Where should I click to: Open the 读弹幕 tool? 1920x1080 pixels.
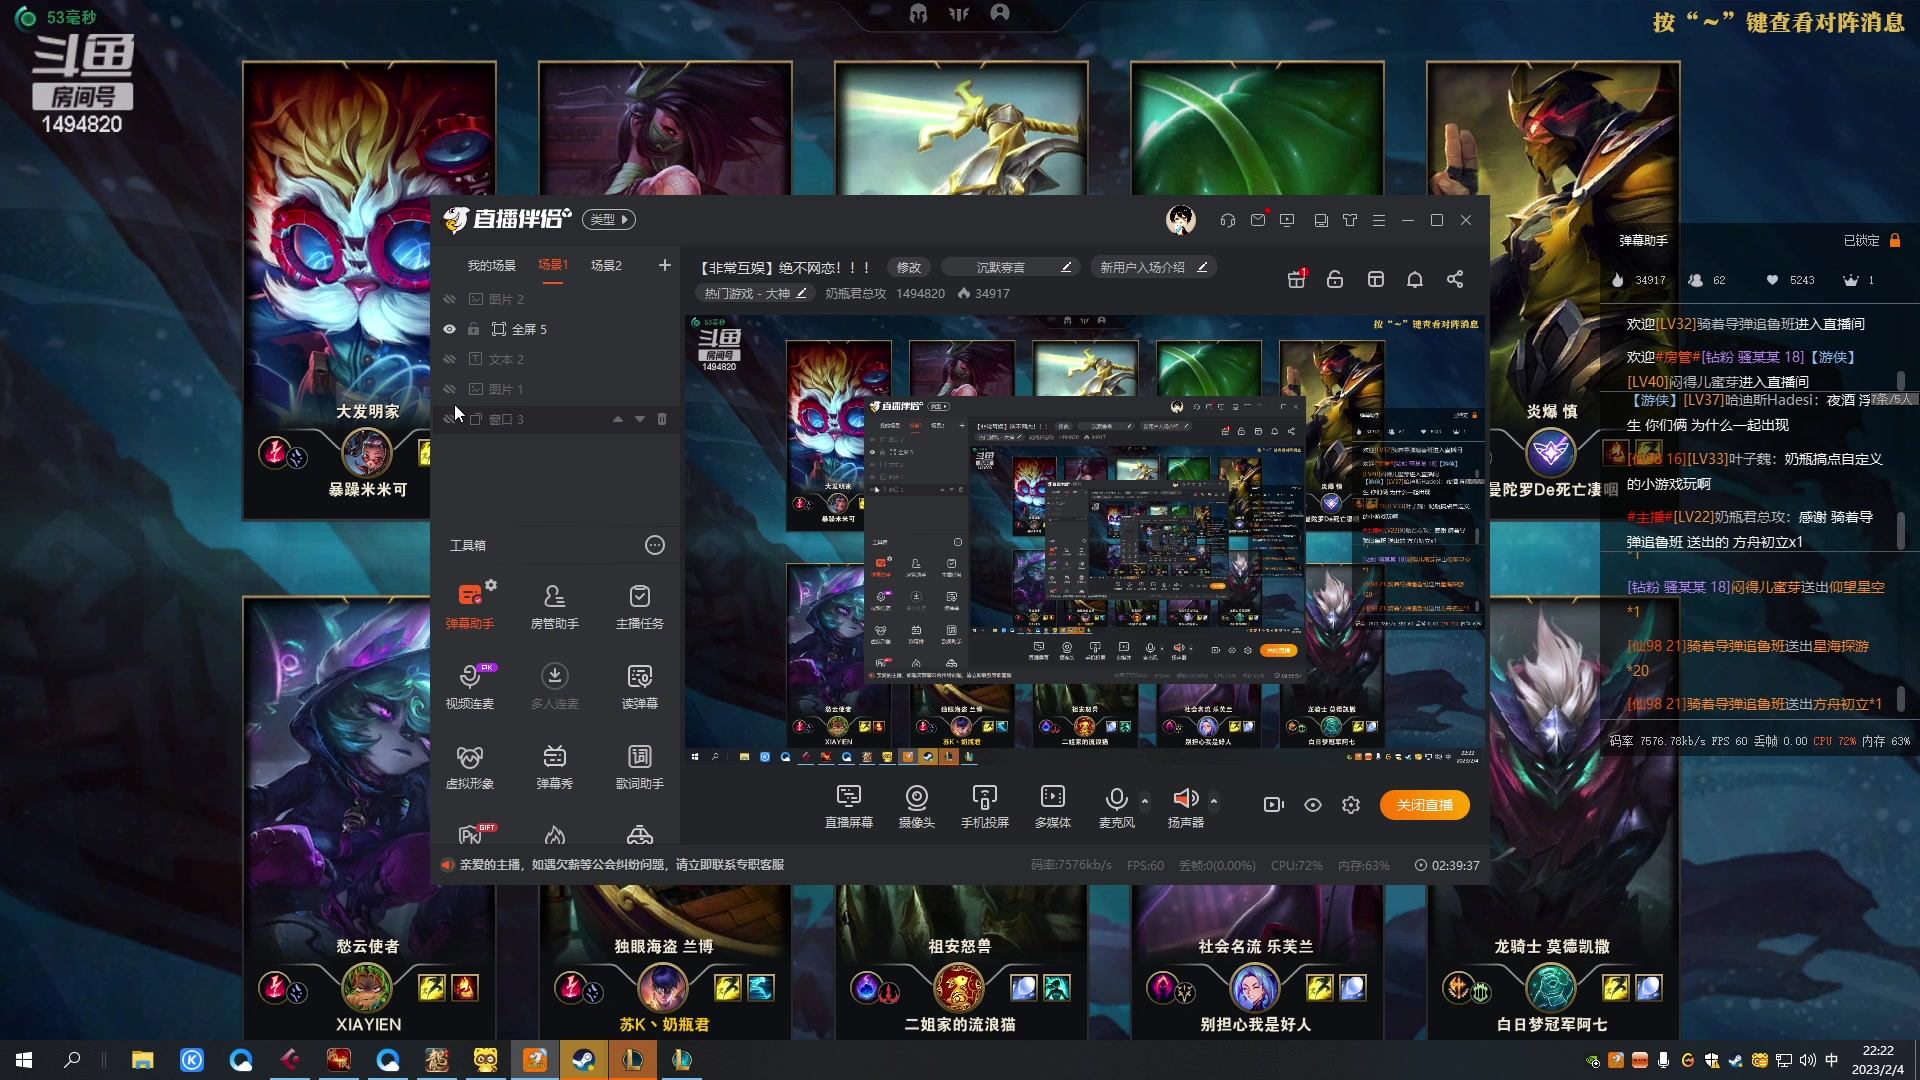click(x=639, y=685)
